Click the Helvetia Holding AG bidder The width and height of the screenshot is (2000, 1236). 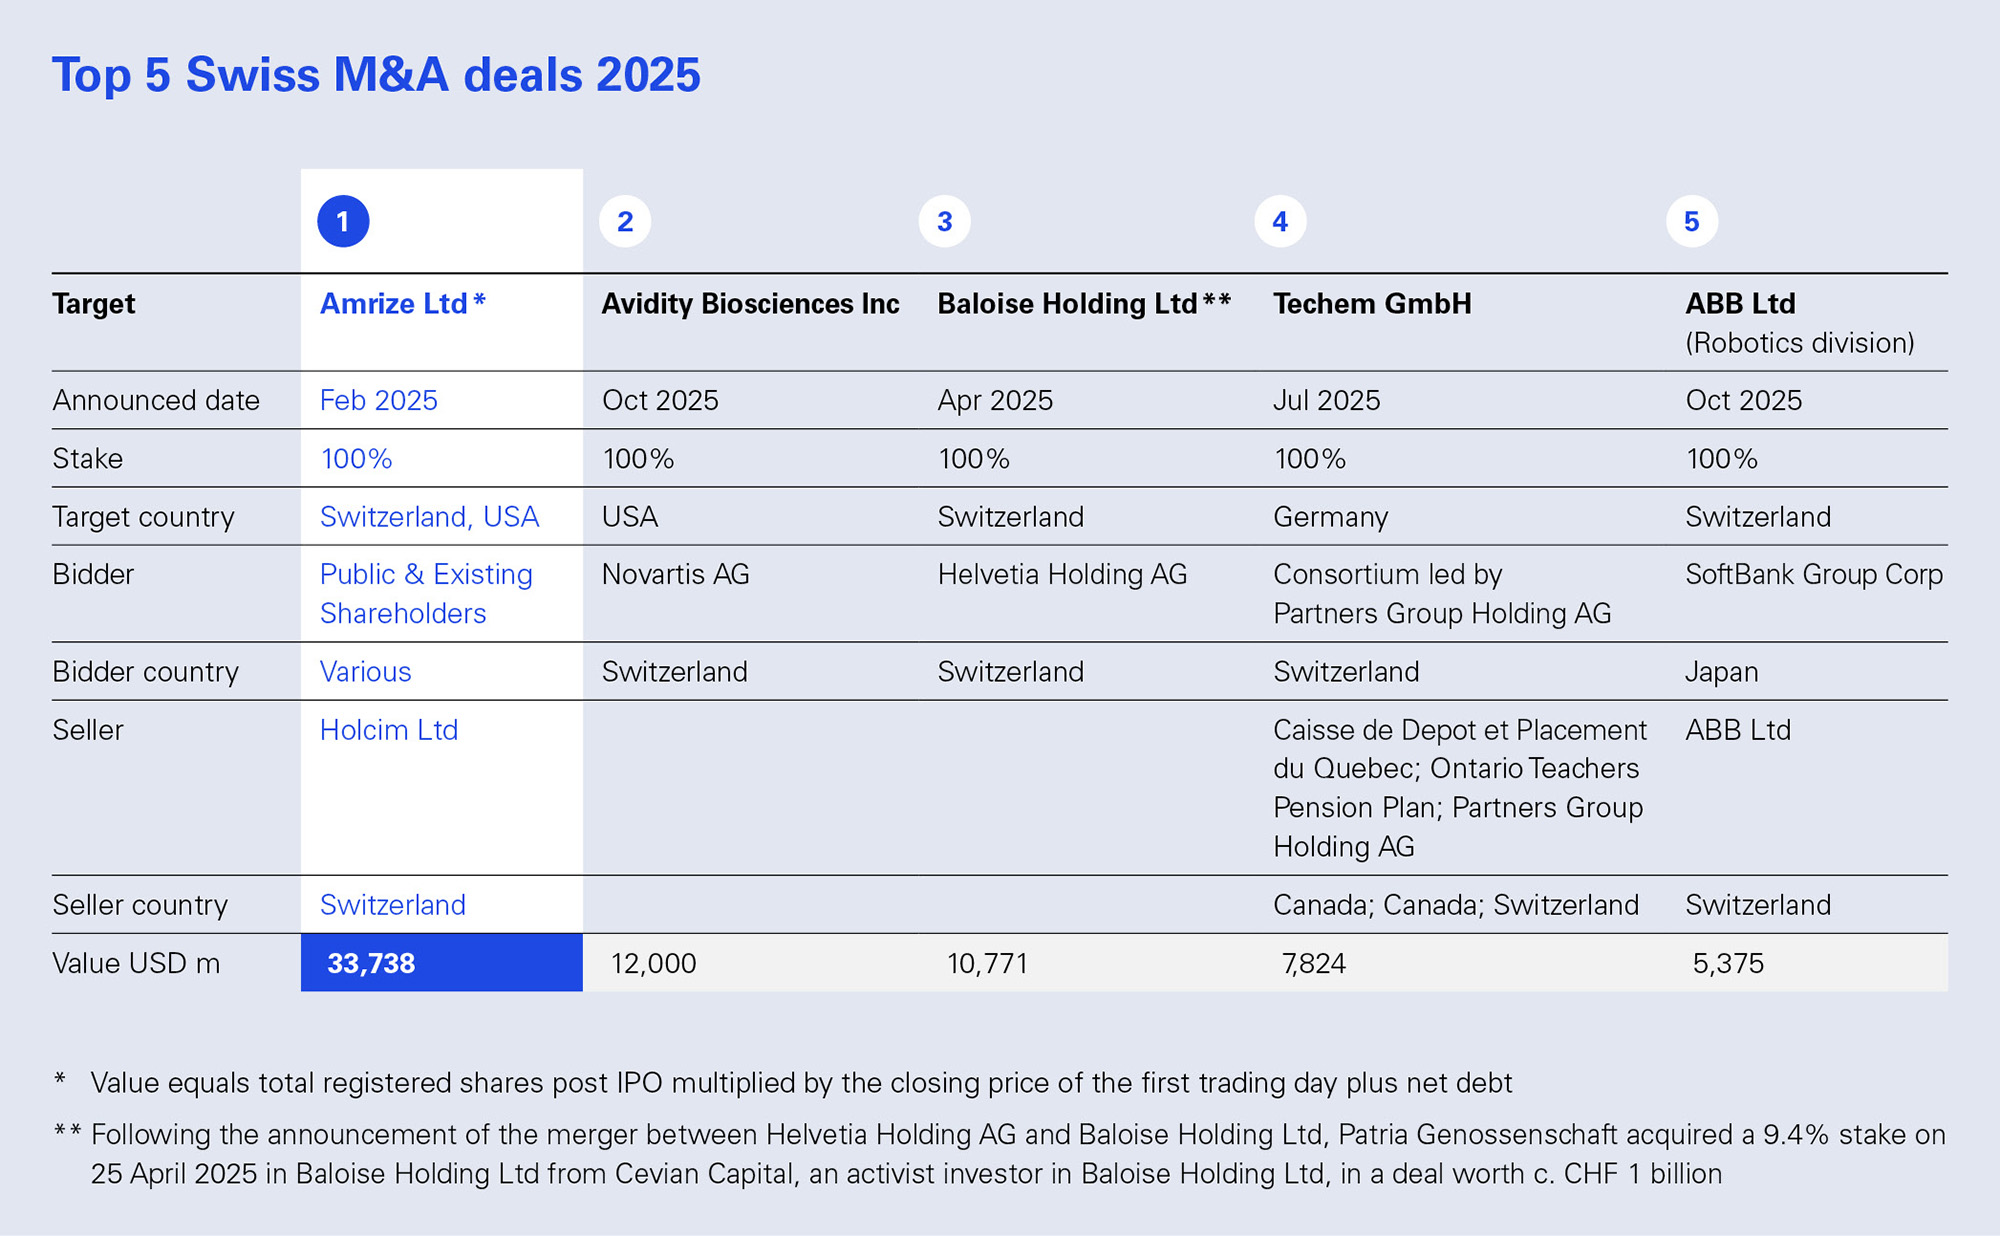tap(1062, 574)
